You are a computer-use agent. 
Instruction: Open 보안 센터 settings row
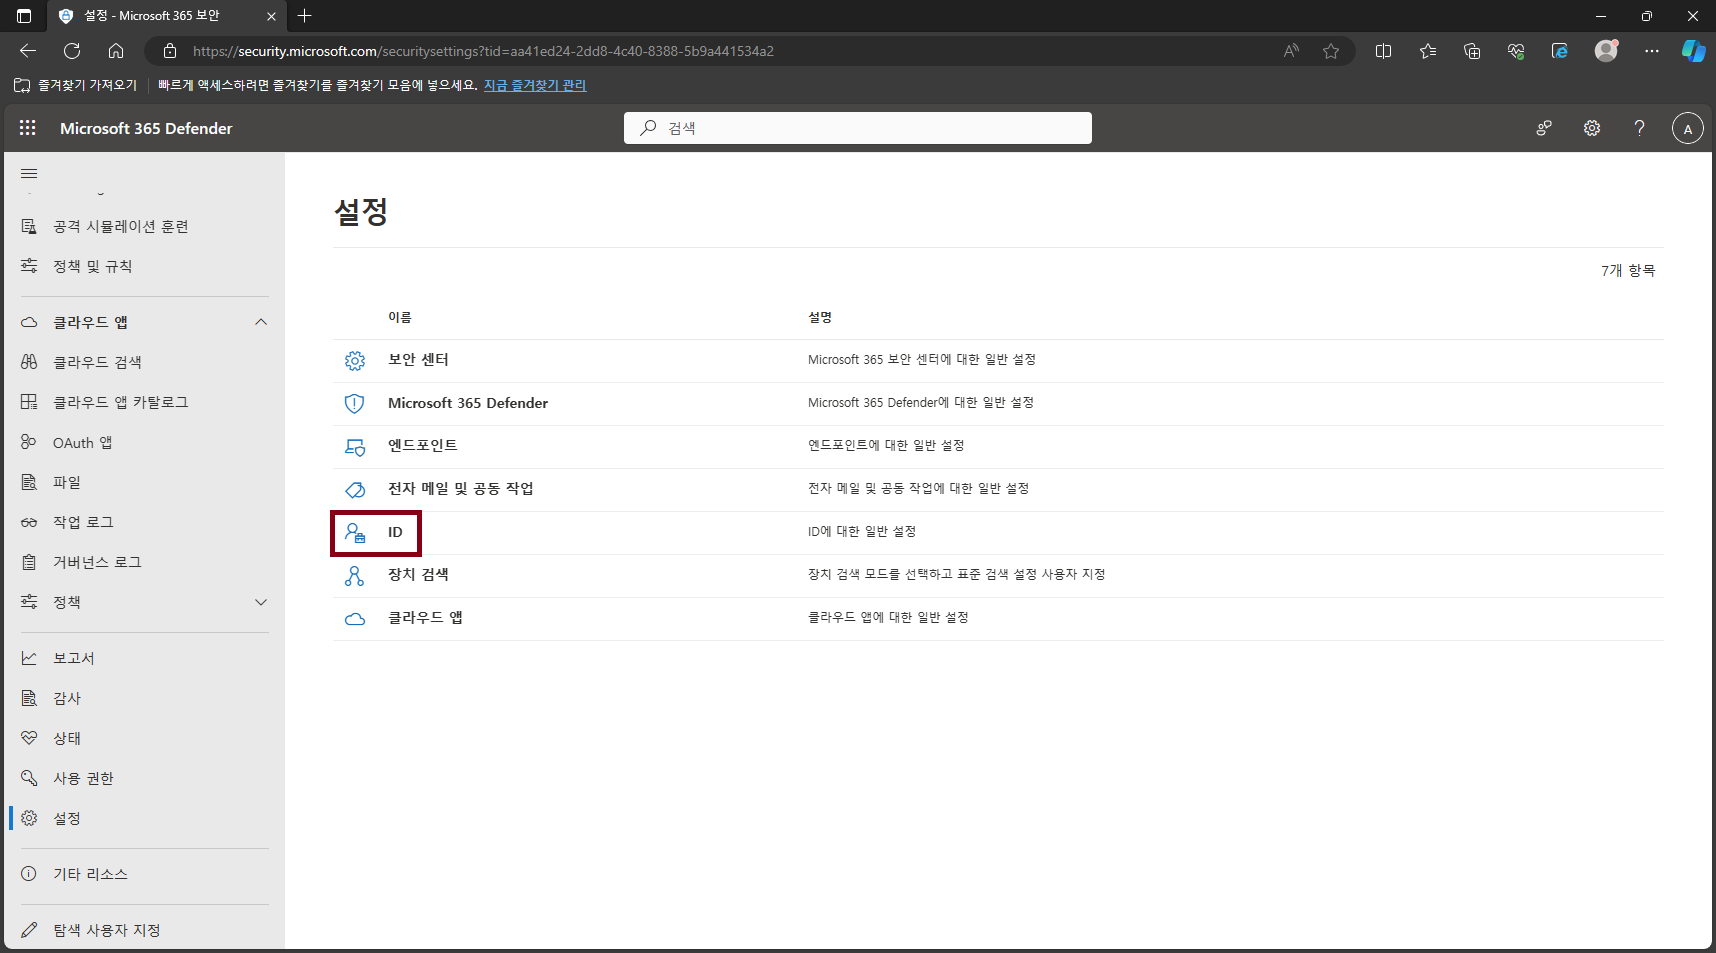pyautogui.click(x=998, y=360)
